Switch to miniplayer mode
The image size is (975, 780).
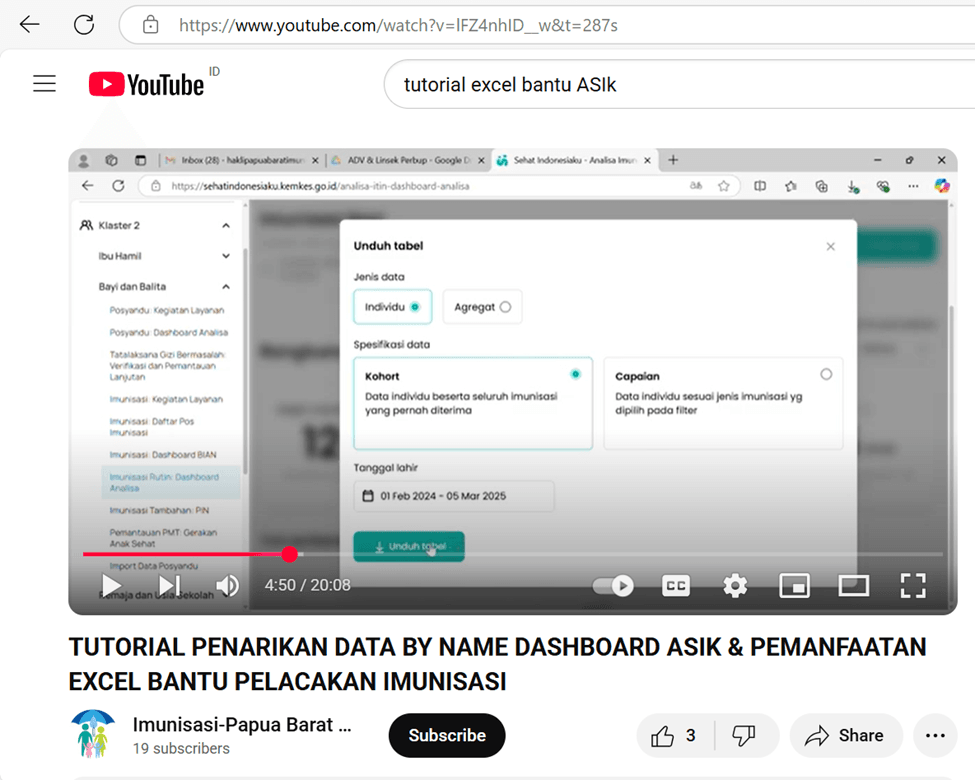pyautogui.click(x=794, y=585)
